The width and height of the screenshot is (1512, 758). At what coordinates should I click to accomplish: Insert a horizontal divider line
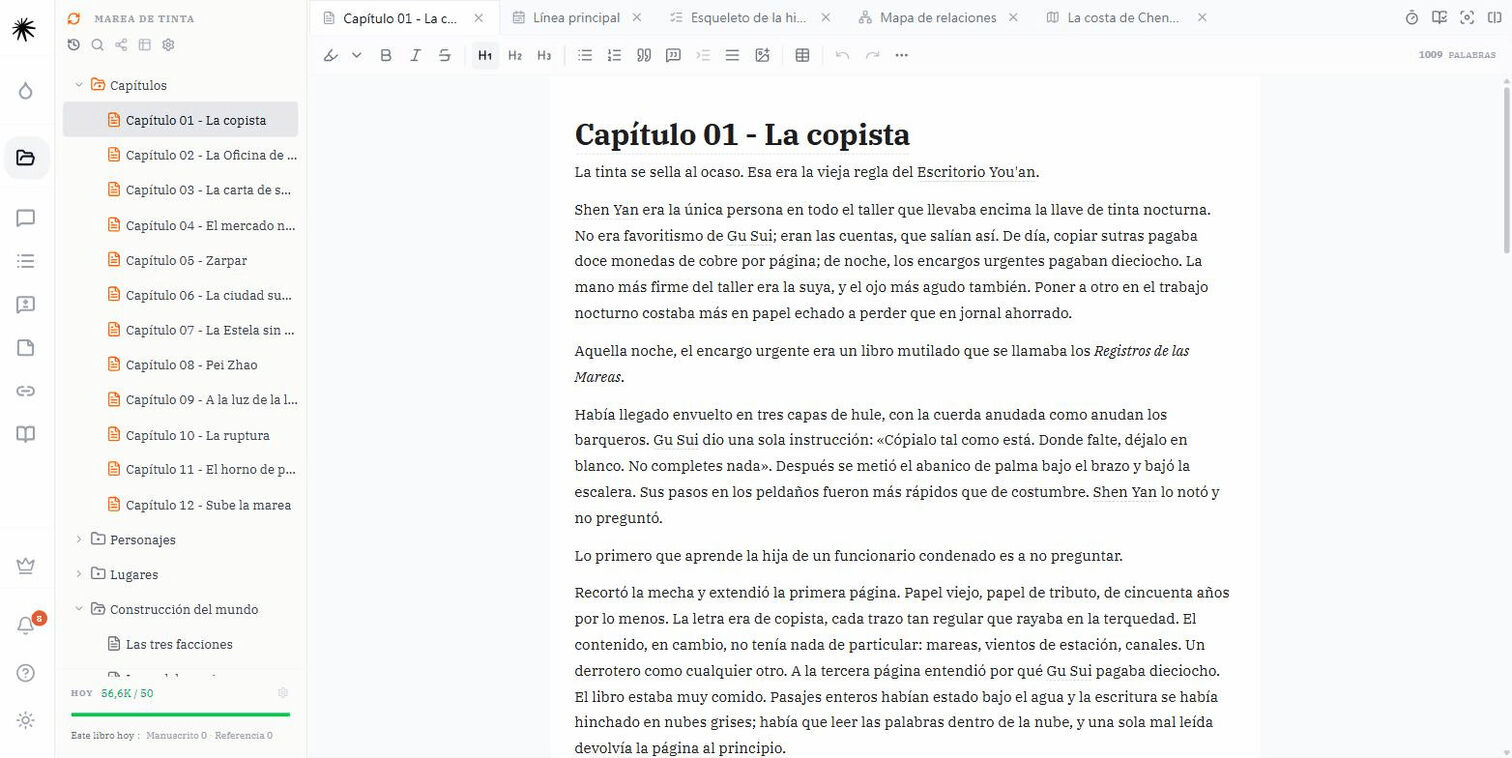pyautogui.click(x=732, y=55)
